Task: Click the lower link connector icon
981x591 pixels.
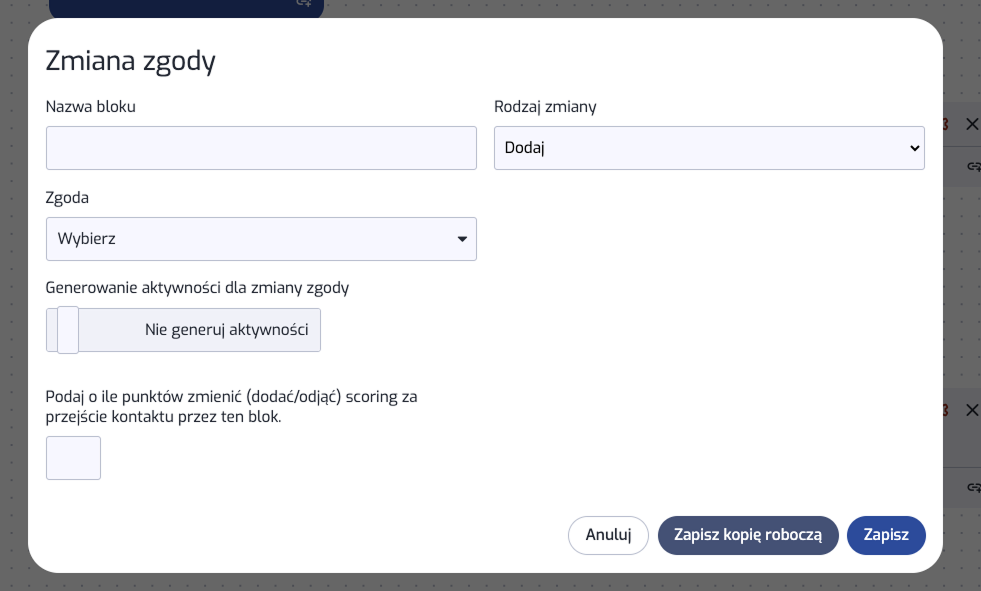Action: 973,488
